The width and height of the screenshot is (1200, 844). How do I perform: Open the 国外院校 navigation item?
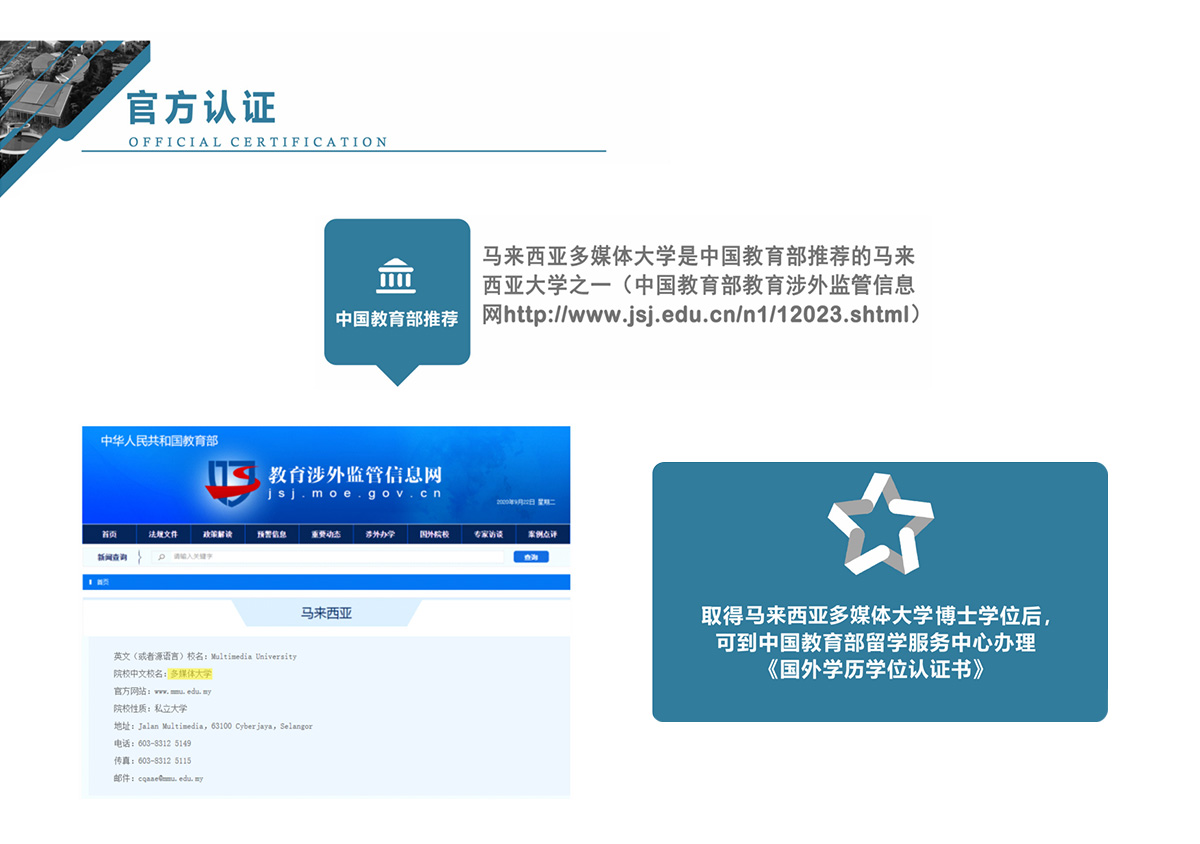434,534
